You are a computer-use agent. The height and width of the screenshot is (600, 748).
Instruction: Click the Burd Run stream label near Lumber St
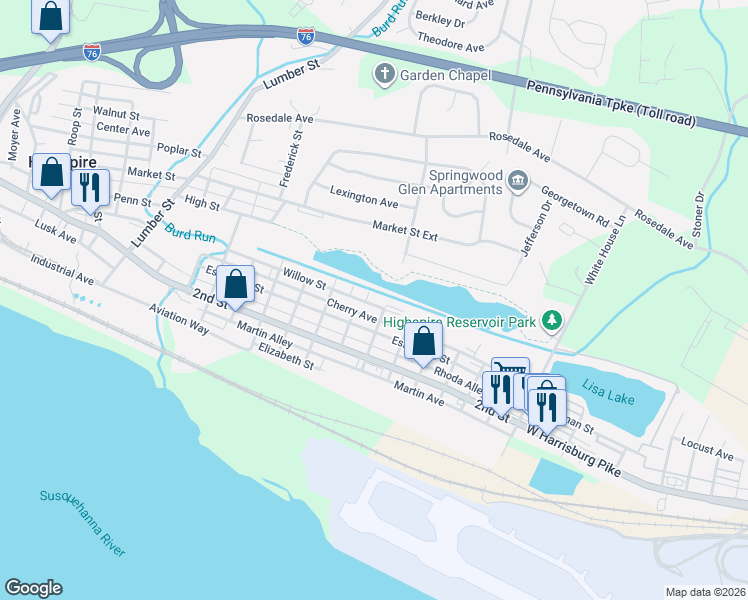point(190,233)
